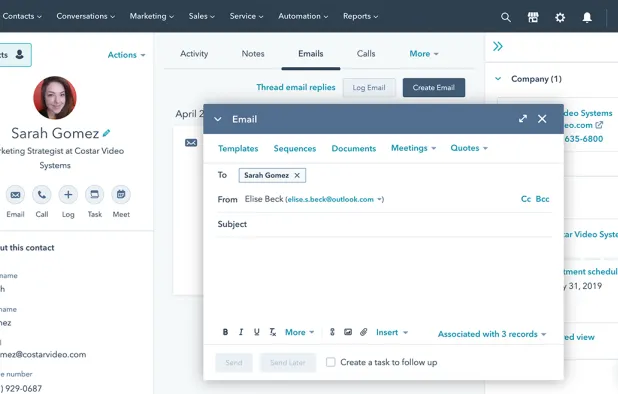Open the Insert dropdown in composer

click(392, 332)
